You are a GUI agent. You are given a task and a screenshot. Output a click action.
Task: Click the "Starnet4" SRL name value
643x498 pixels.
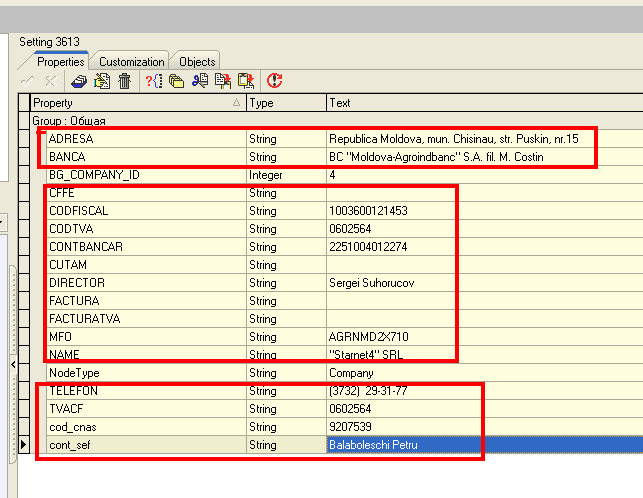pyautogui.click(x=366, y=355)
